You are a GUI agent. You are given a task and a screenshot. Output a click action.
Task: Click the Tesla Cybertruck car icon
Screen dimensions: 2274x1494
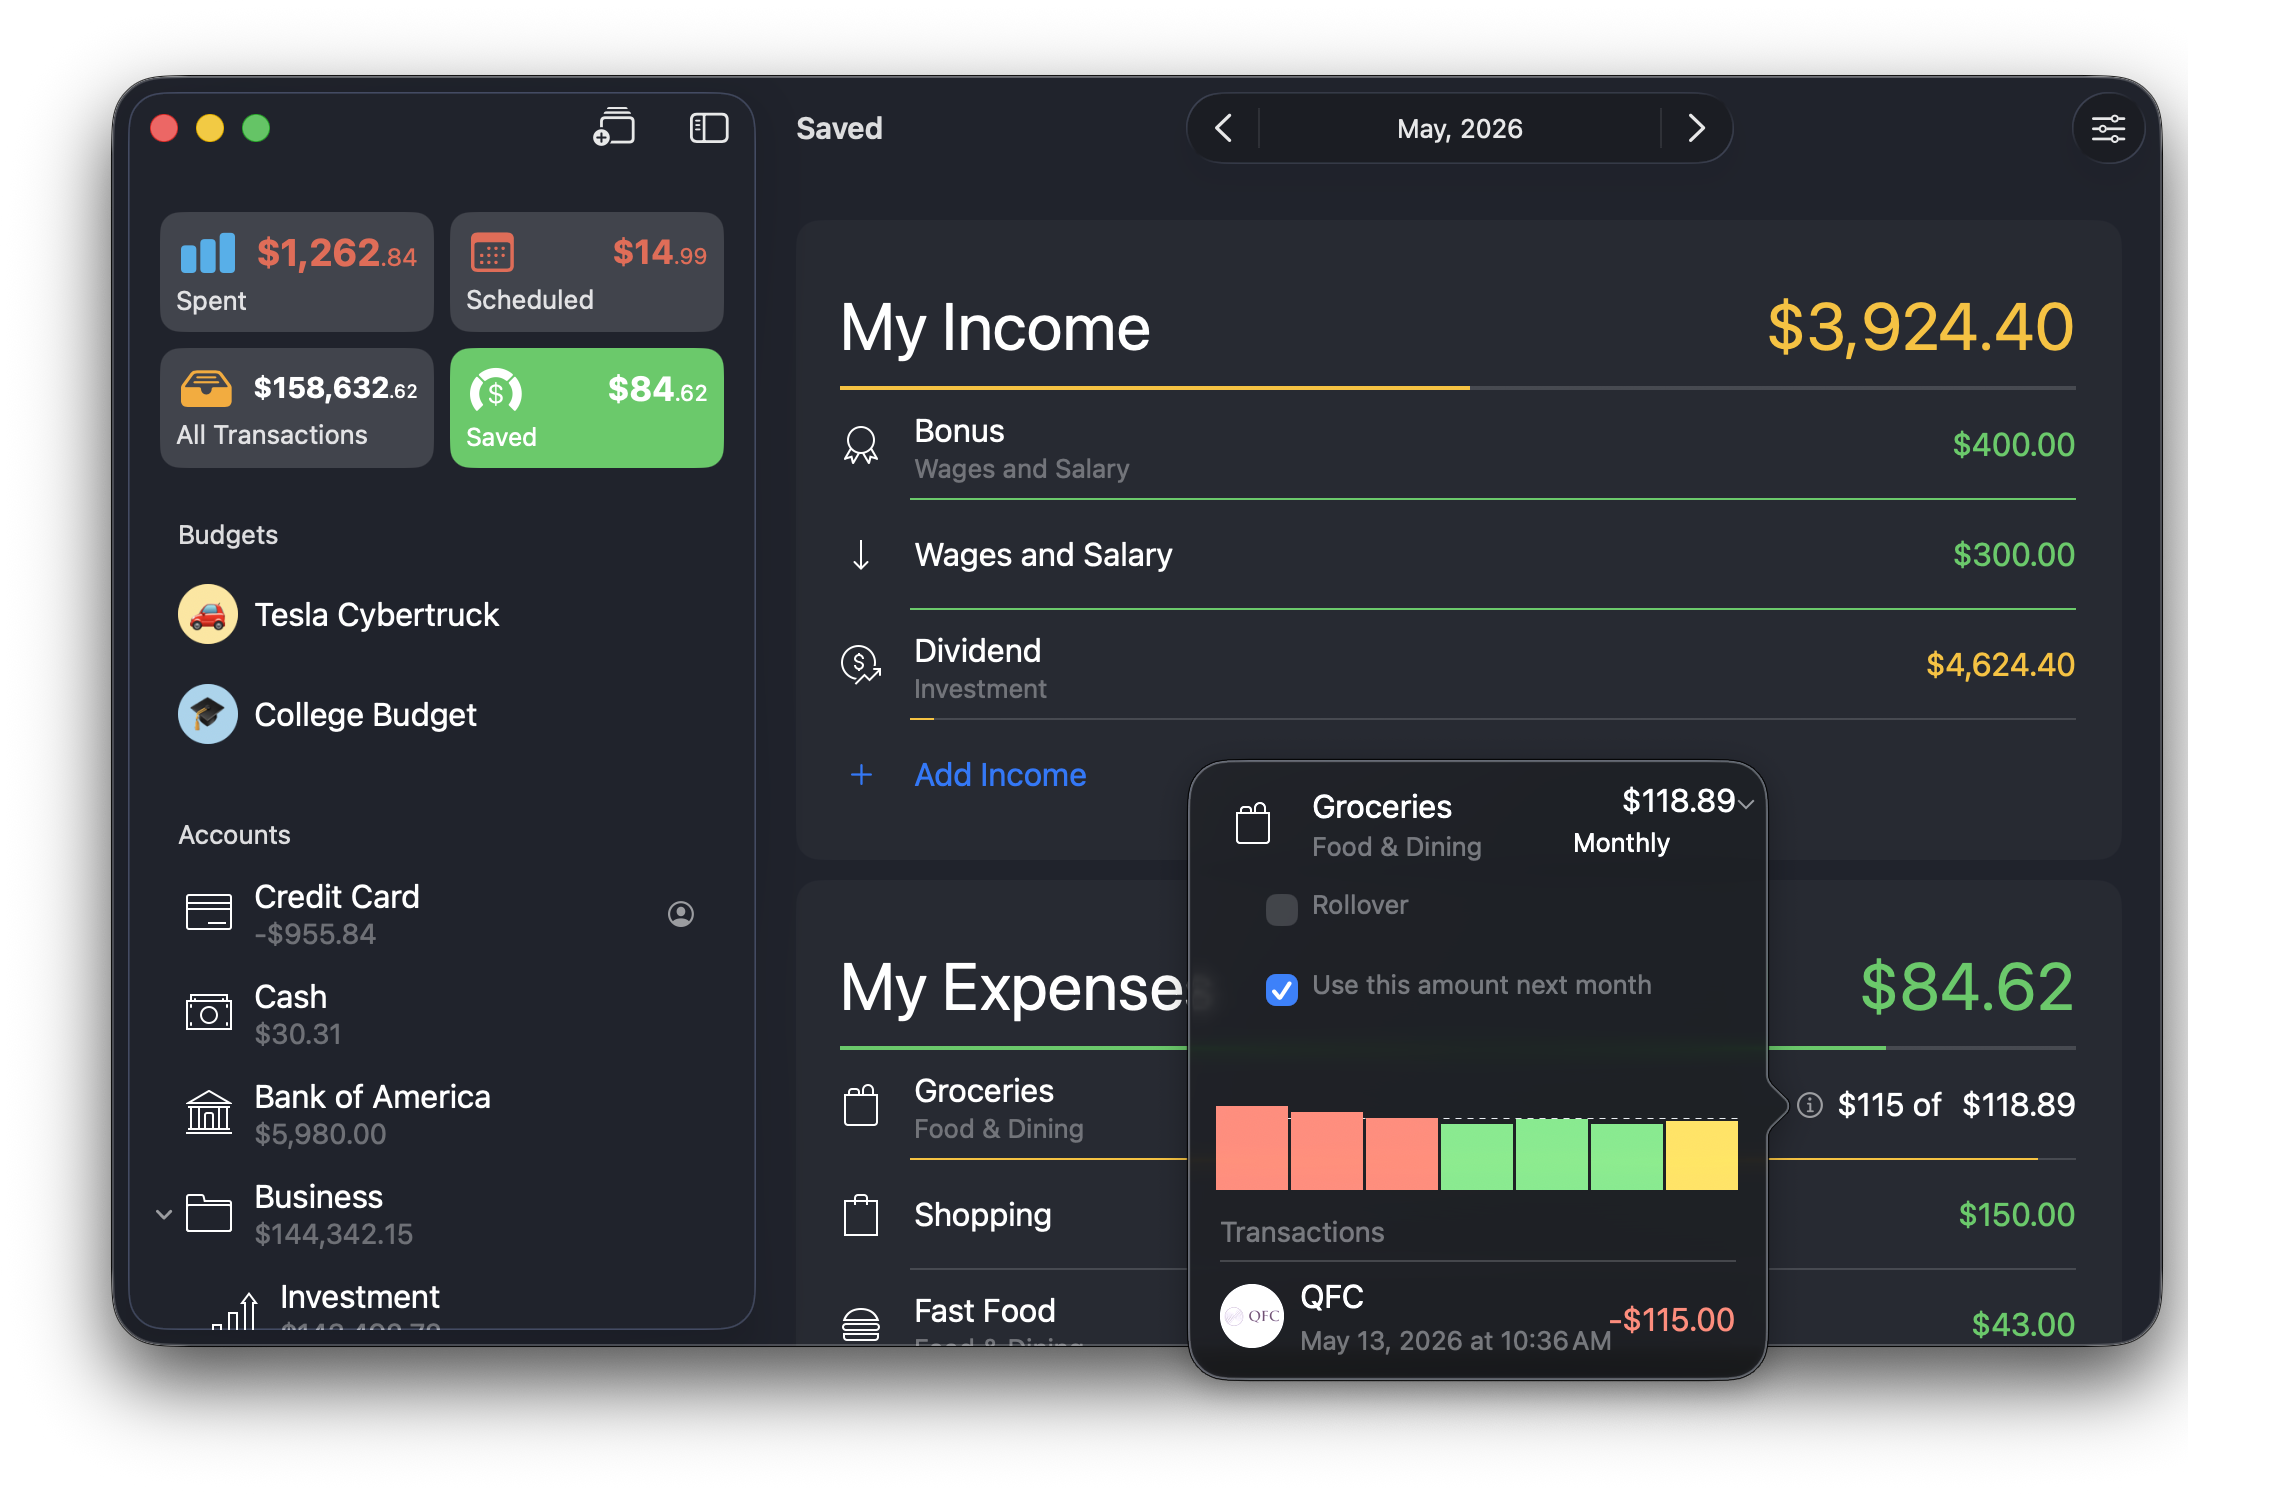(x=208, y=614)
